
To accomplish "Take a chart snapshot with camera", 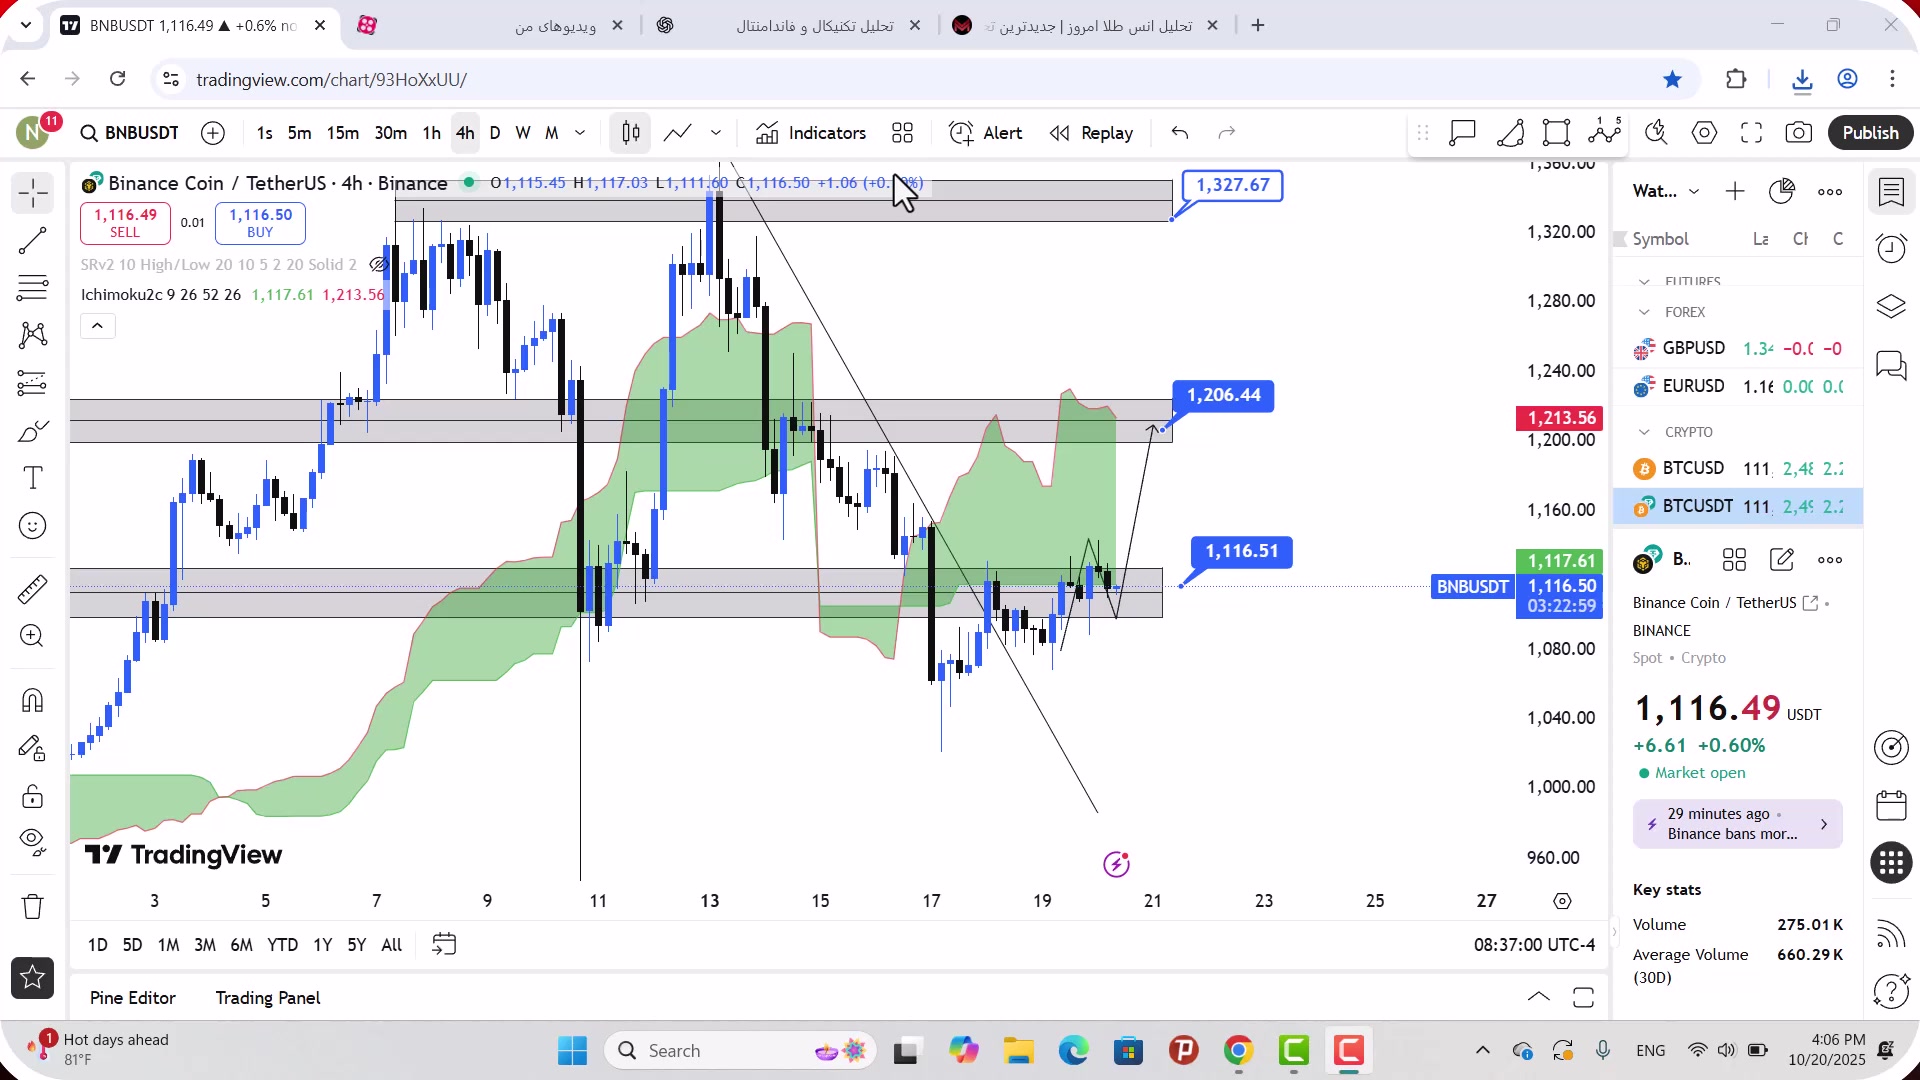I will pyautogui.click(x=1799, y=133).
